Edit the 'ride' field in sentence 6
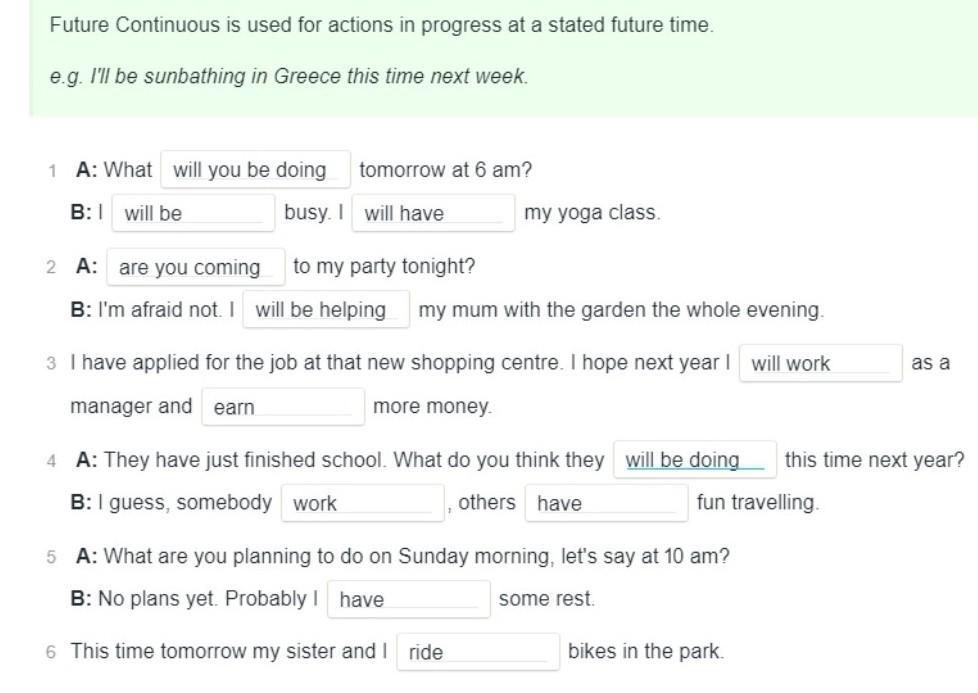 (478, 652)
